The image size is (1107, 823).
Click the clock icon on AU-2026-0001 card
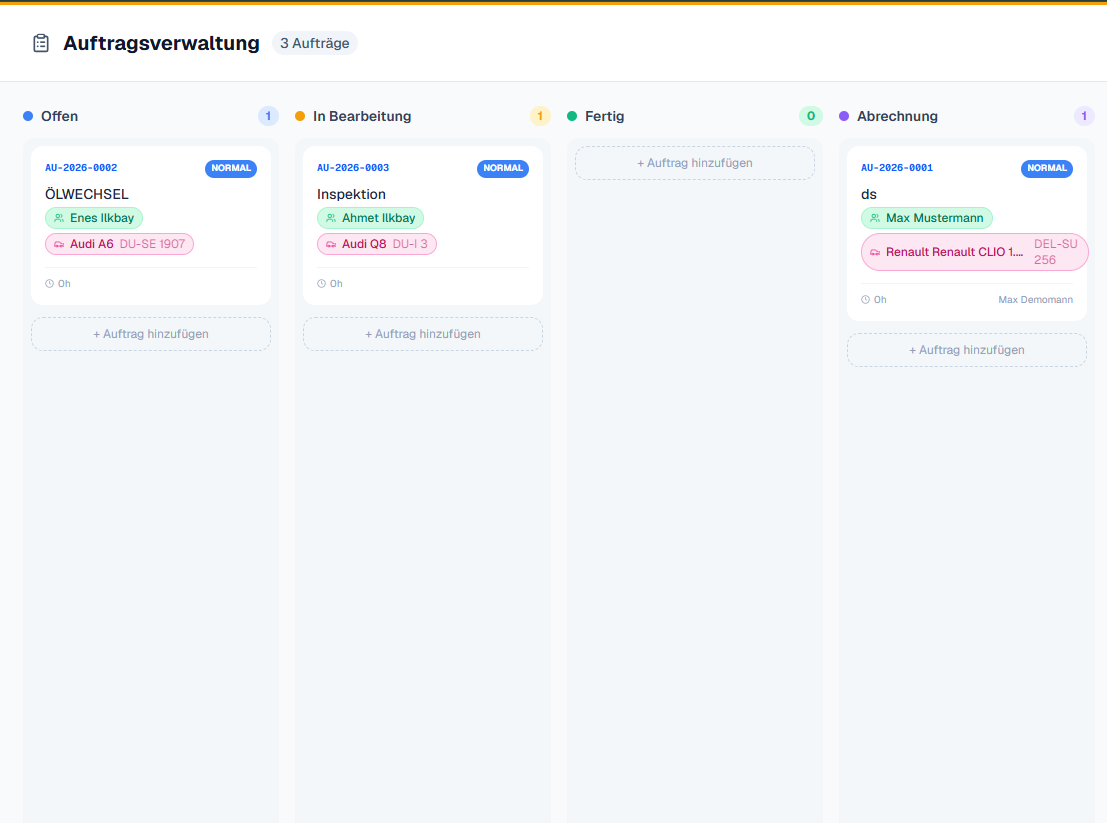tap(866, 300)
